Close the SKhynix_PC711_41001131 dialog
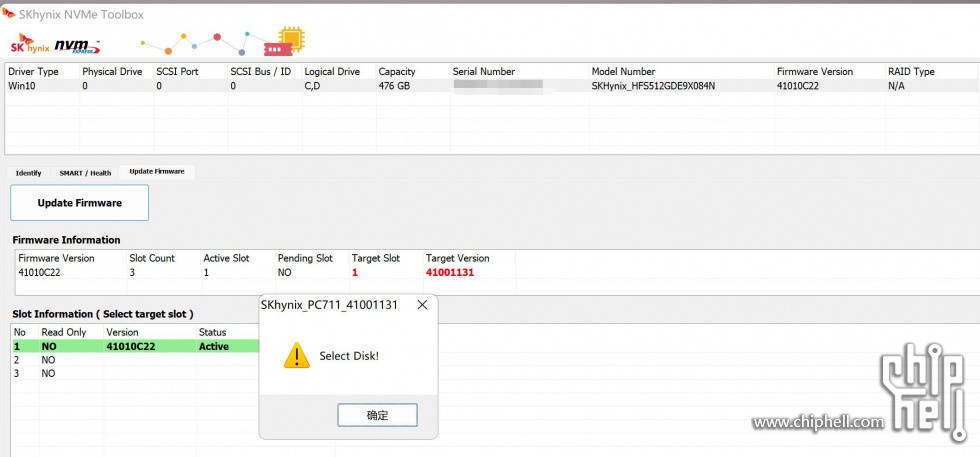This screenshot has width=980, height=457. (422, 305)
